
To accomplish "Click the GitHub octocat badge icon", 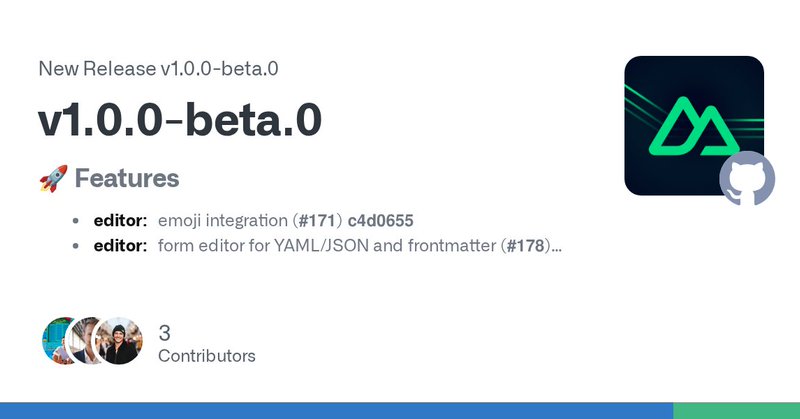I will click(747, 179).
